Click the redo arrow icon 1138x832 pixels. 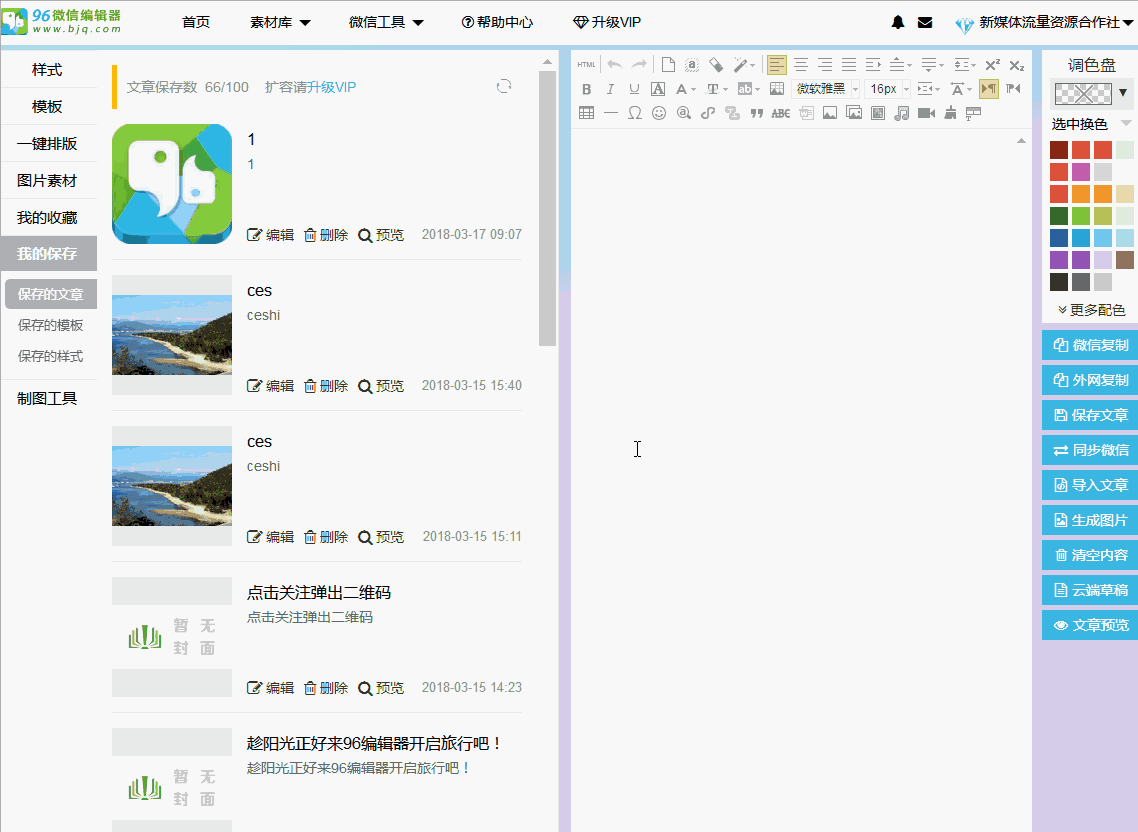click(x=639, y=65)
